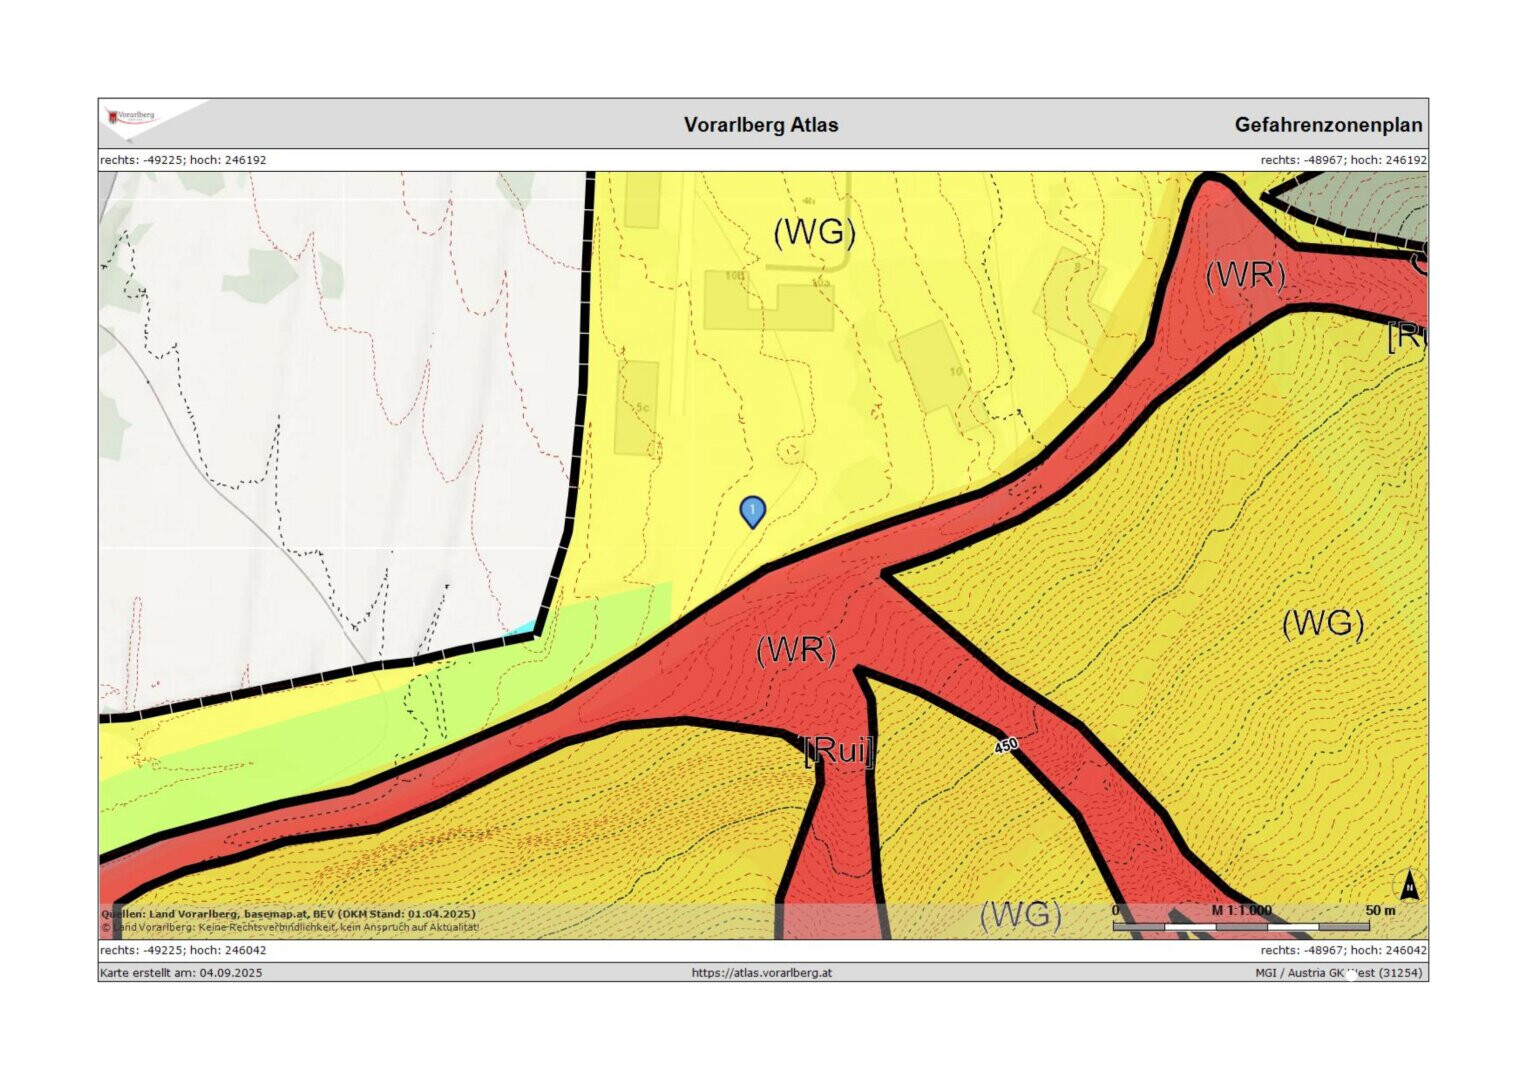1527x1080 pixels.
Task: Click the M 1:1.000 scale text
Action: coord(1241,910)
